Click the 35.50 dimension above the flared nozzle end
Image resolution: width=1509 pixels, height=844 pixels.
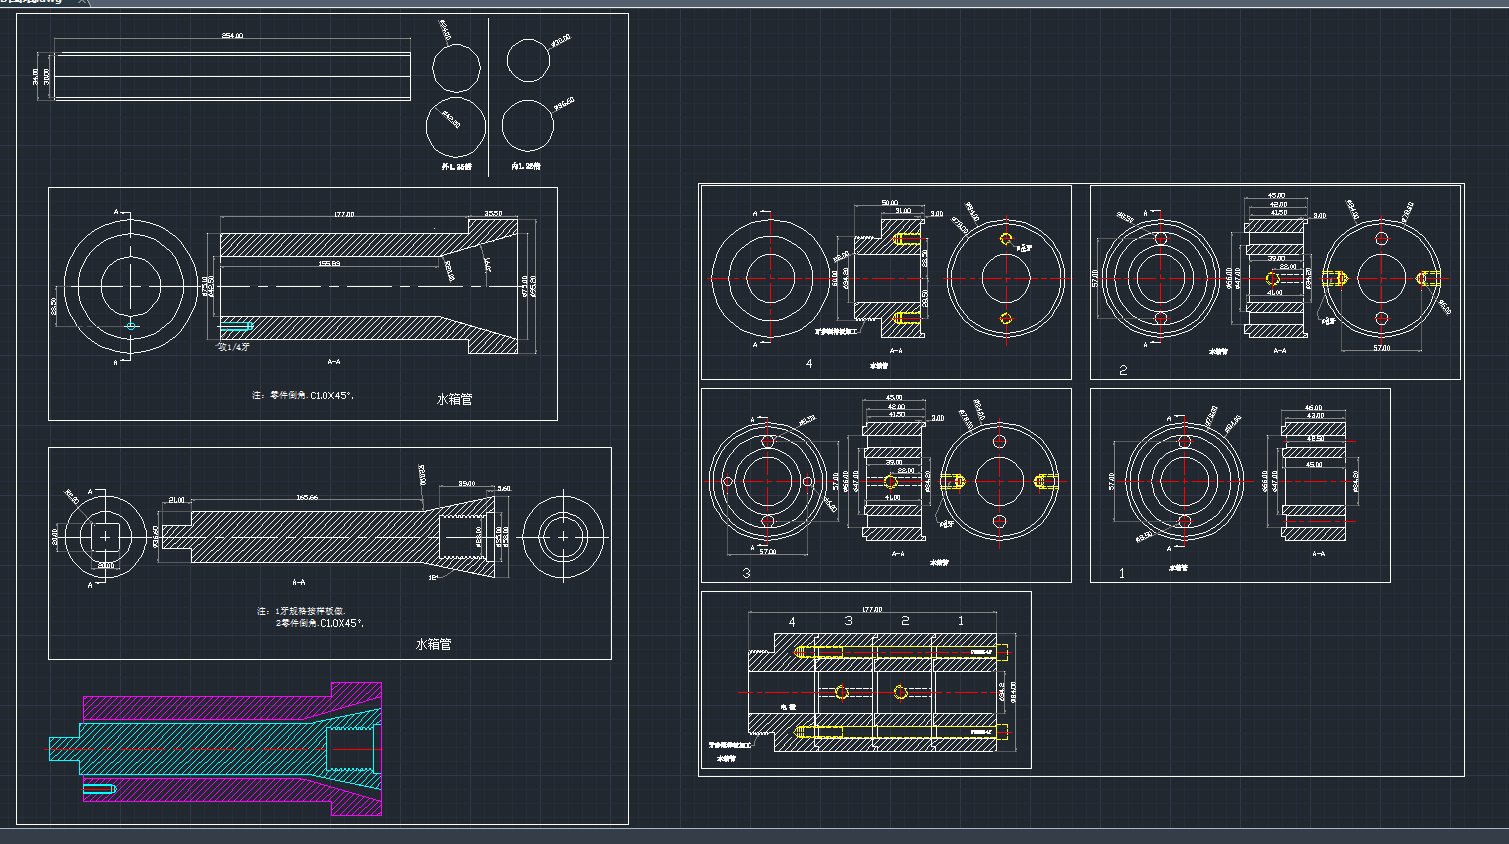[494, 213]
